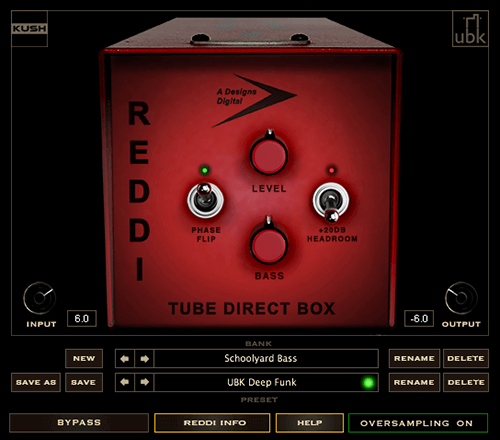The height and width of the screenshot is (440, 500).
Task: Click the Kush logo icon
Action: point(29,29)
